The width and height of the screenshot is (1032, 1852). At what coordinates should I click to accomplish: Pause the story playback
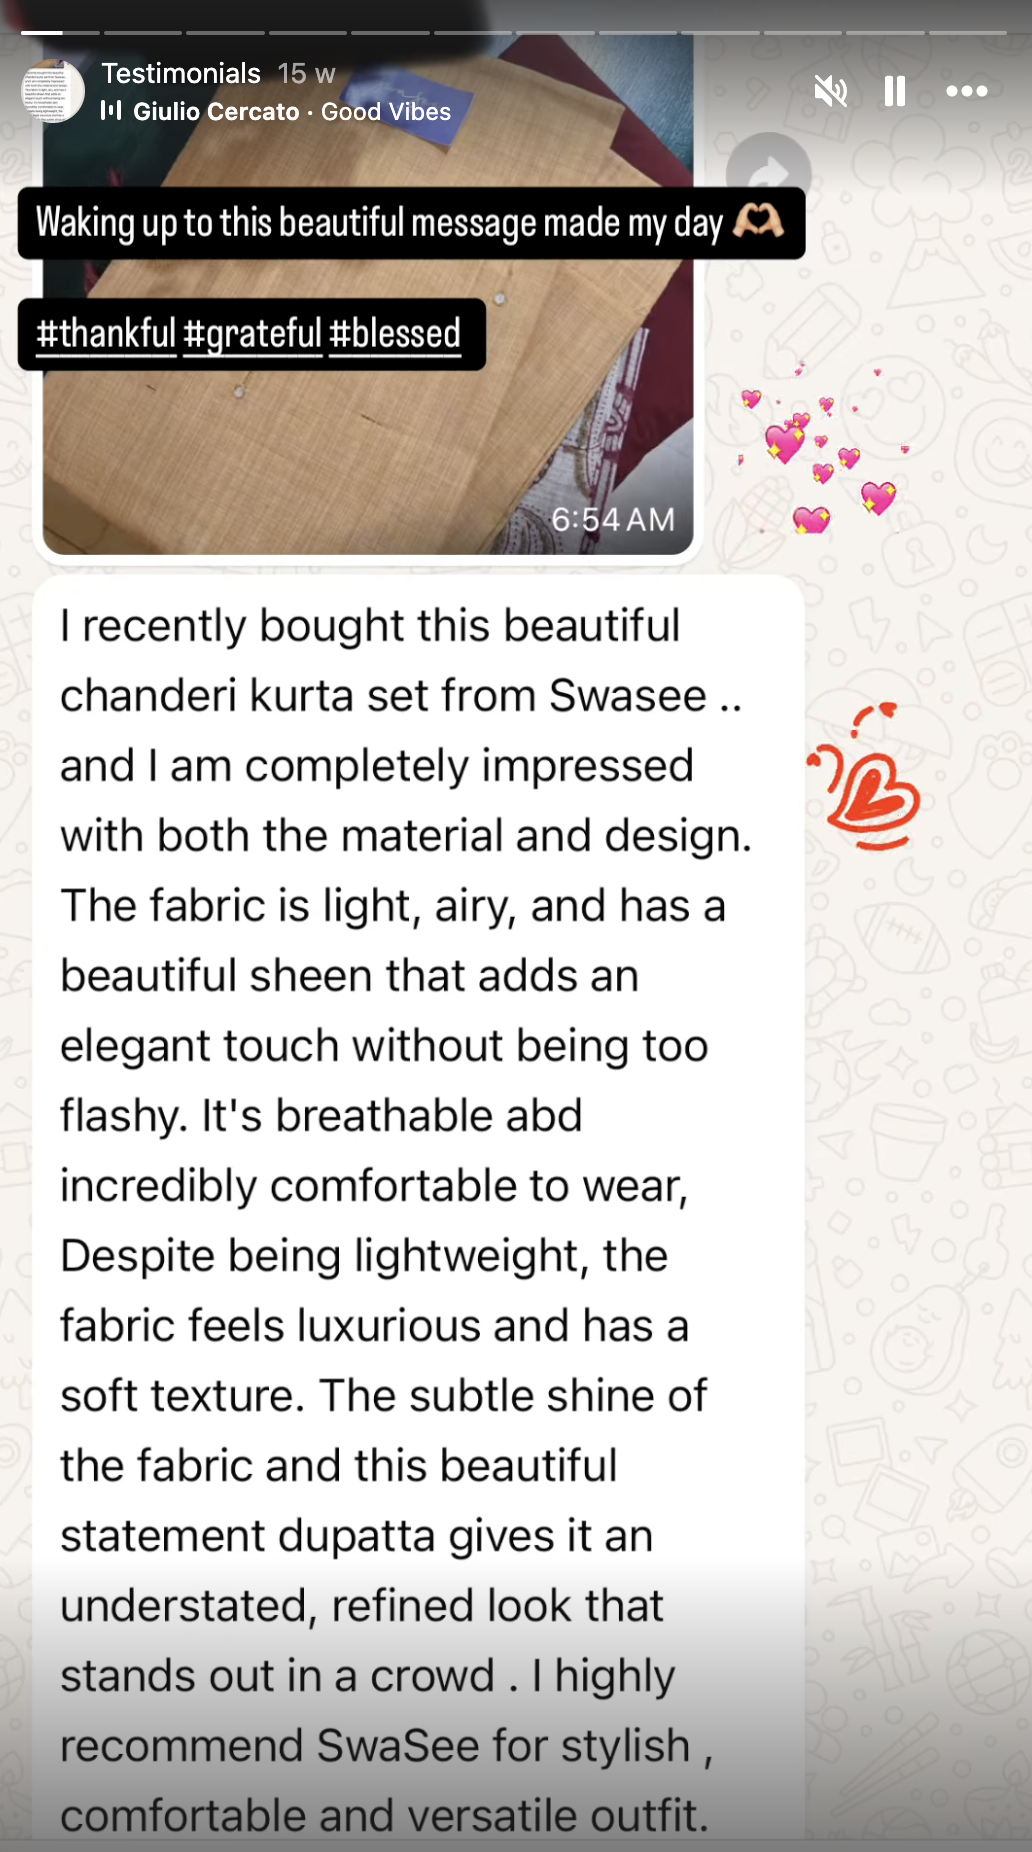click(x=895, y=91)
